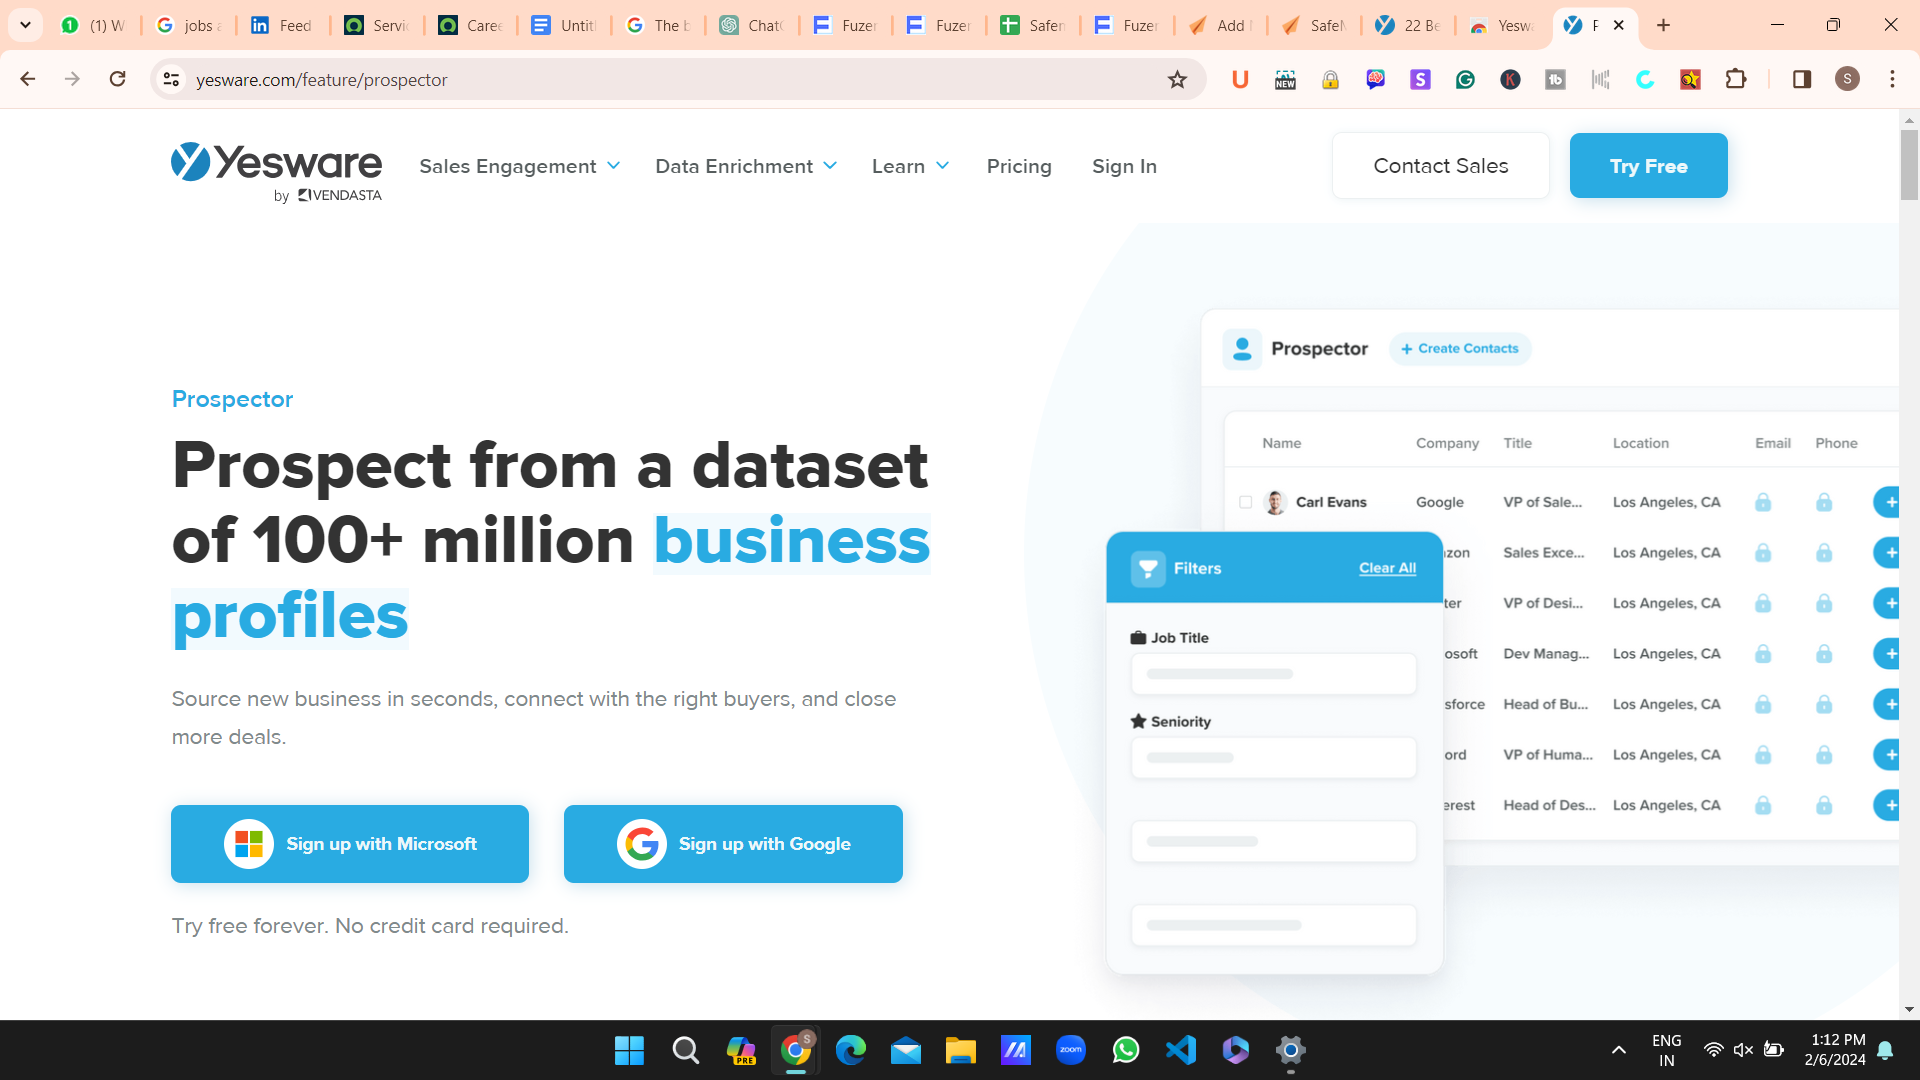
Task: Expand Sales Engagement menu
Action: [519, 166]
